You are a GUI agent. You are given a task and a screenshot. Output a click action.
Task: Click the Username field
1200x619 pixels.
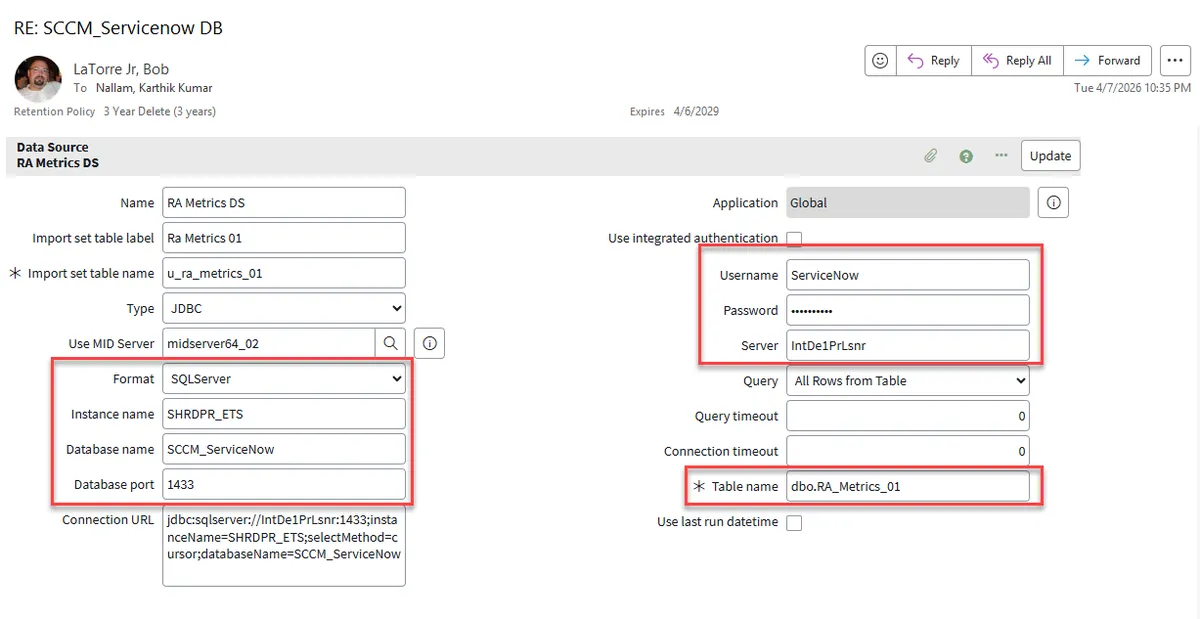pyautogui.click(x=907, y=275)
